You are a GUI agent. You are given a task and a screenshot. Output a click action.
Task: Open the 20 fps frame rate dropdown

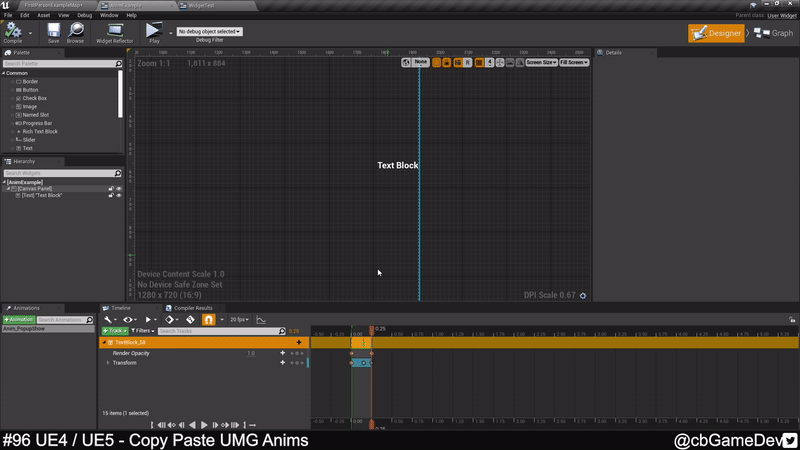pos(239,320)
